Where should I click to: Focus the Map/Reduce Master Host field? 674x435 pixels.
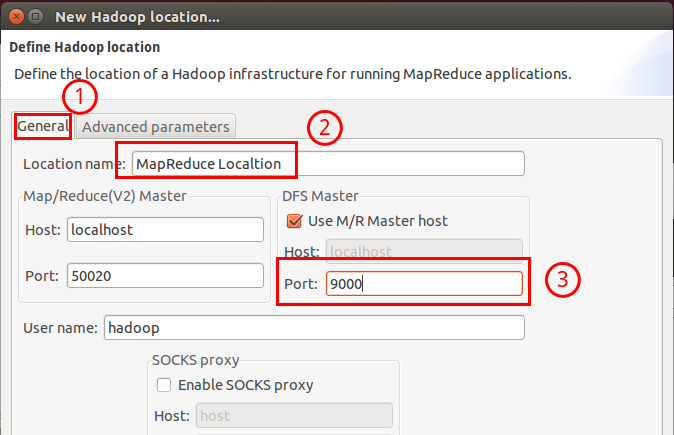coord(164,229)
